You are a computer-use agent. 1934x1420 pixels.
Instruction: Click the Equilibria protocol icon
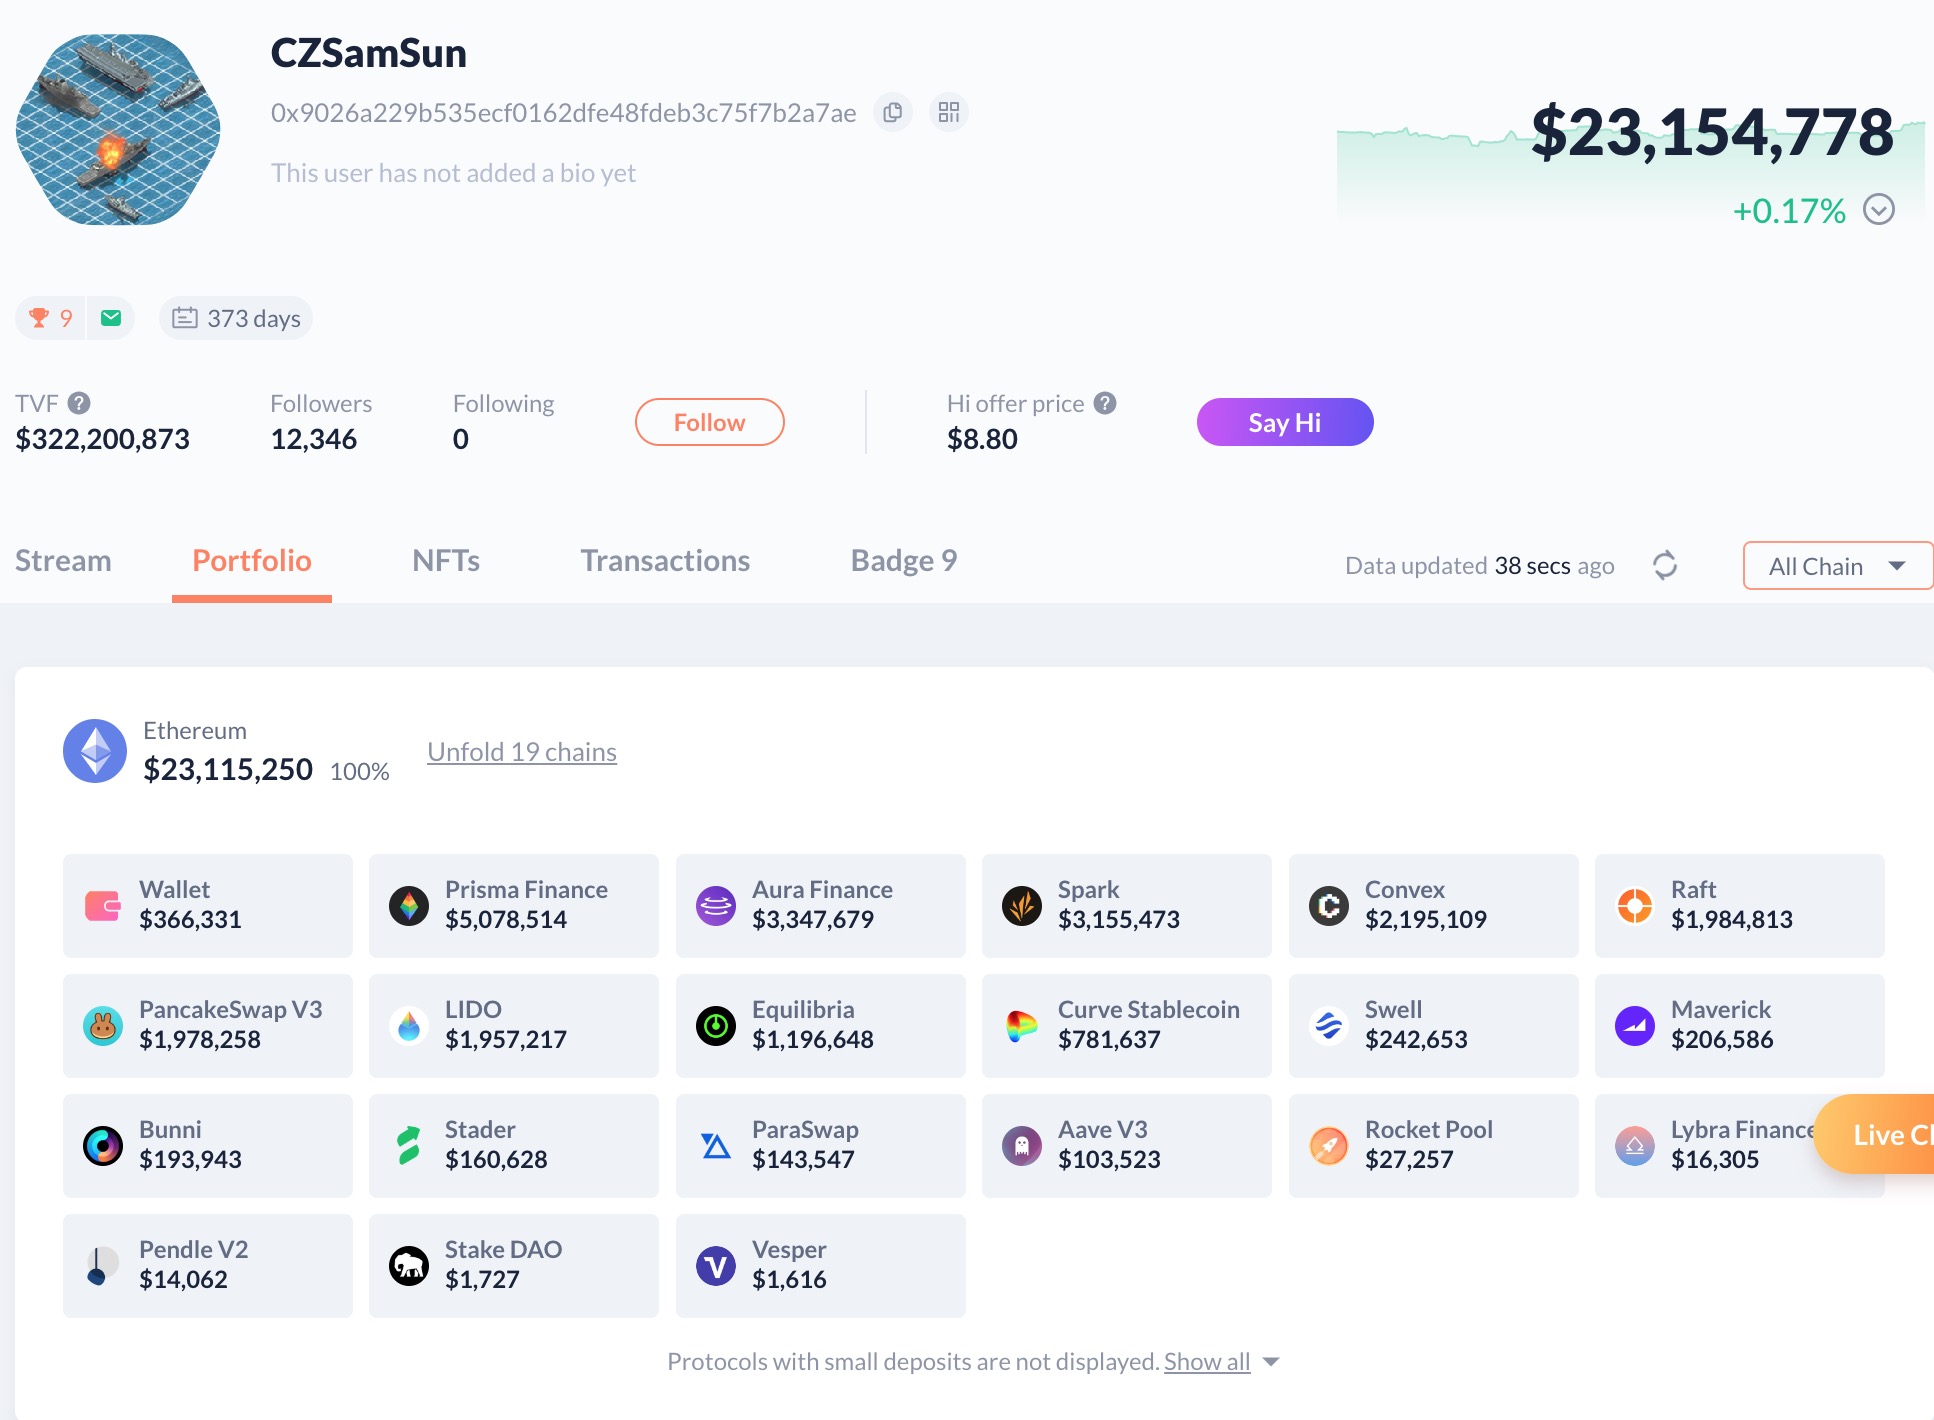coord(716,1024)
